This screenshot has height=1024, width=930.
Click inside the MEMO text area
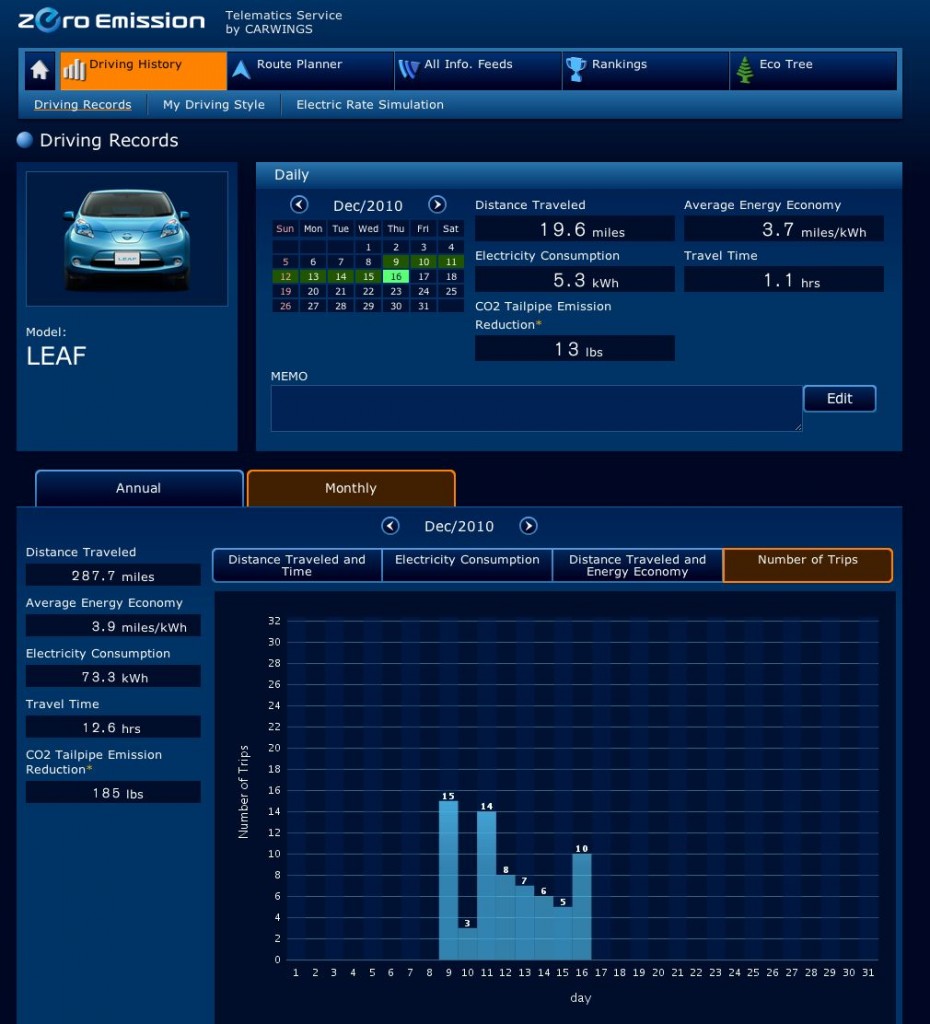536,408
